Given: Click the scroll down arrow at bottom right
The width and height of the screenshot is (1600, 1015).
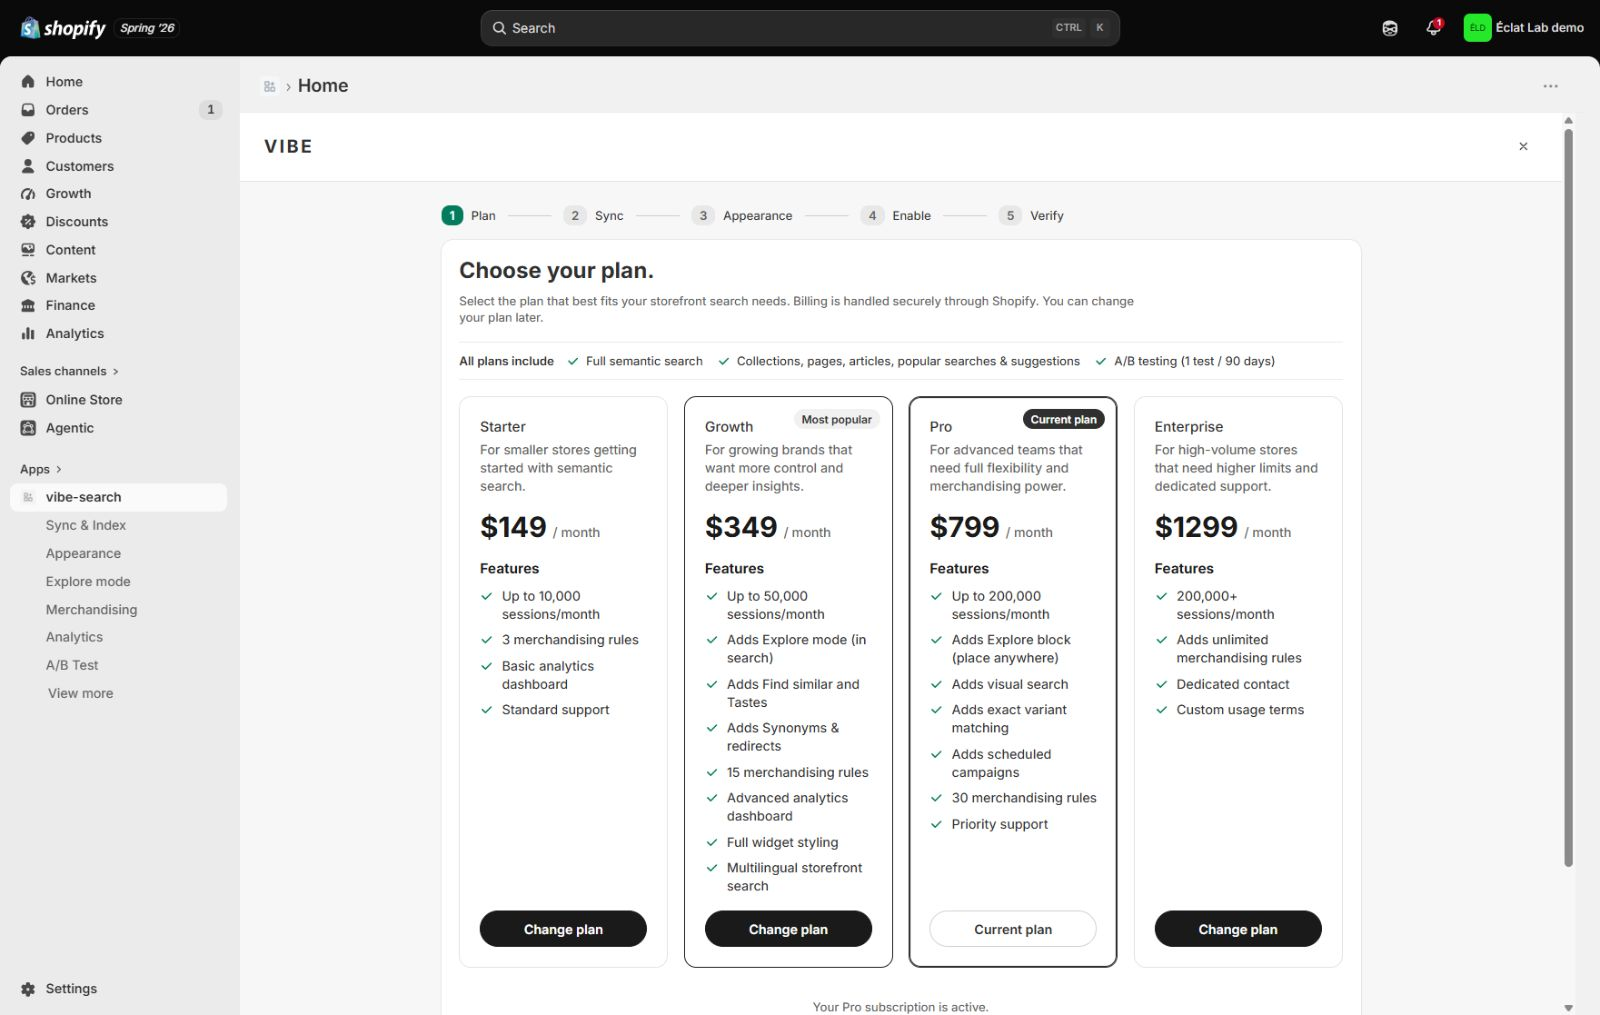Looking at the screenshot, I should pos(1568,1007).
